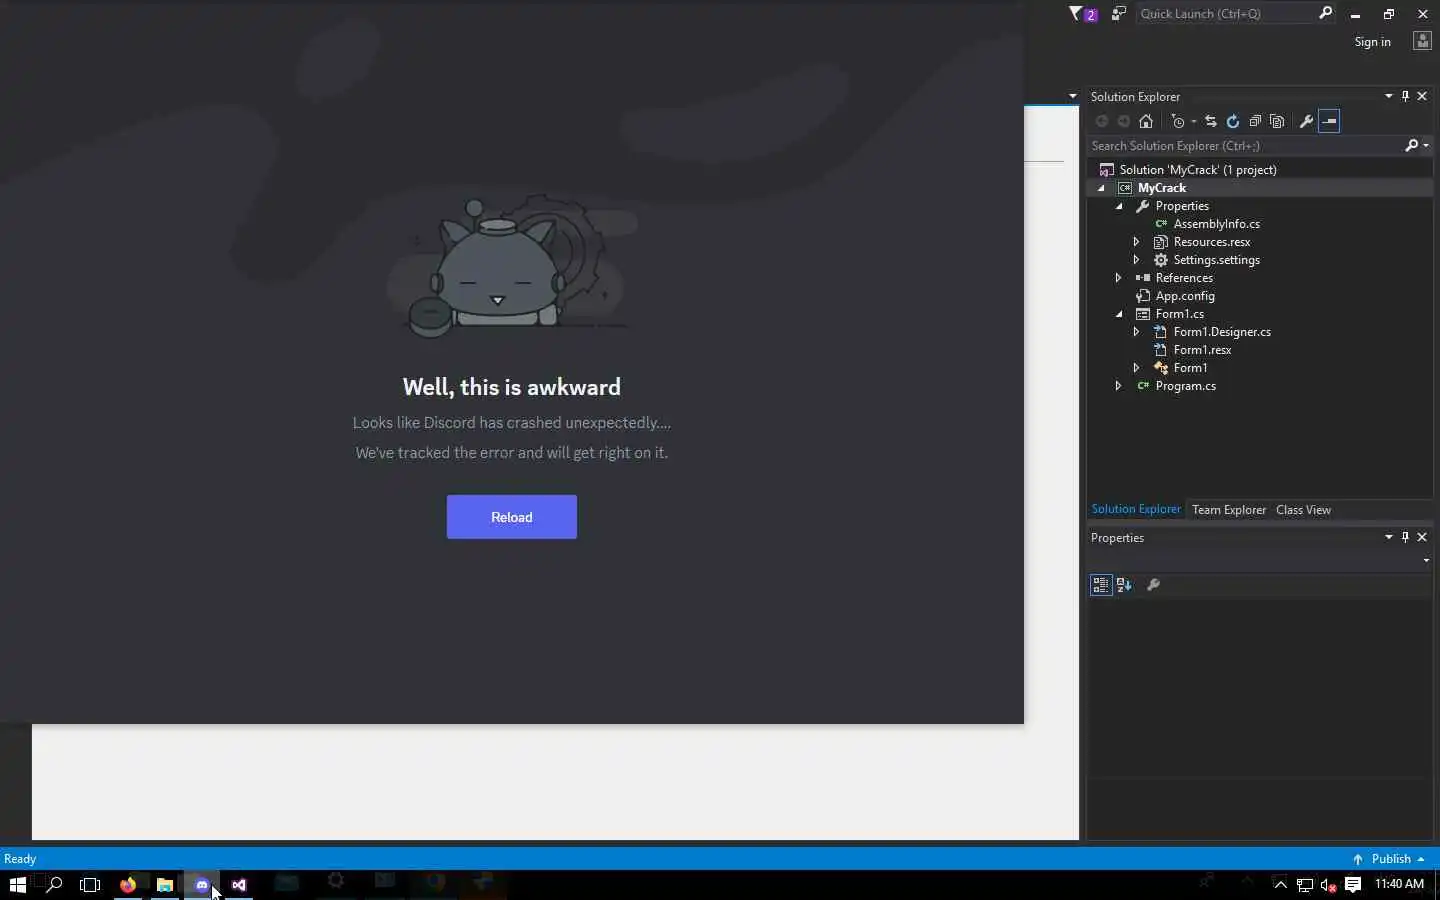
Task: Click the Collapse All icon in Solution Explorer
Action: coord(1255,121)
